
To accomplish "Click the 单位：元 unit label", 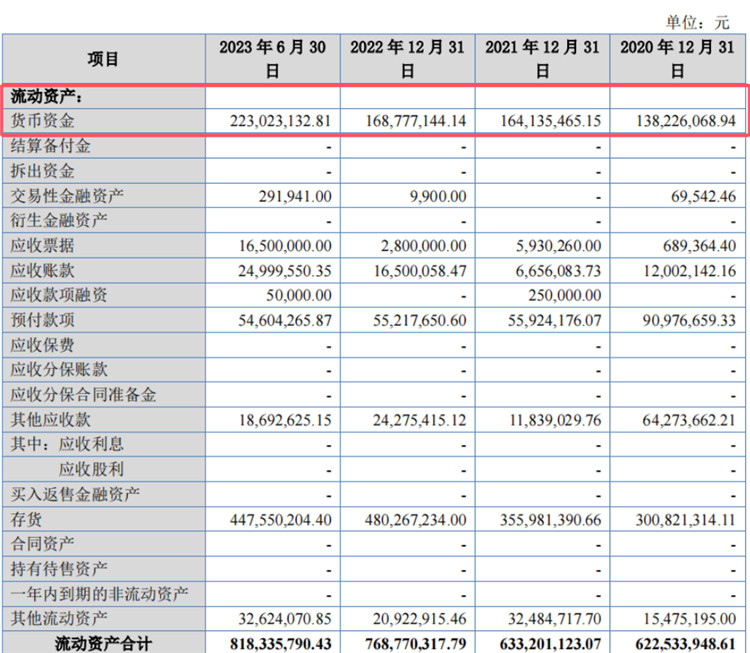I will (x=697, y=22).
